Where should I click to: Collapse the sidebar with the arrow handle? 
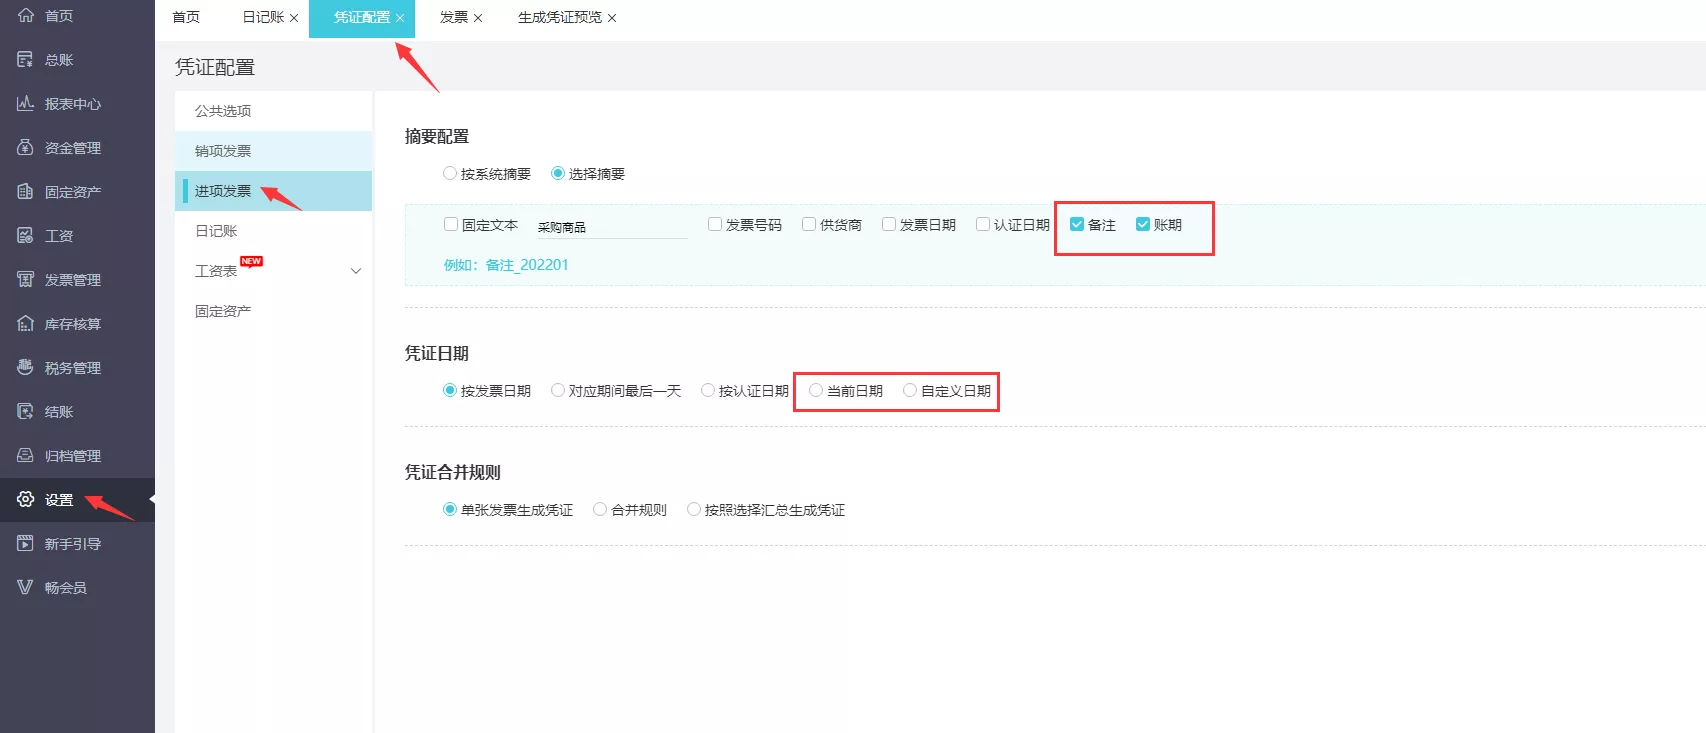[x=152, y=498]
